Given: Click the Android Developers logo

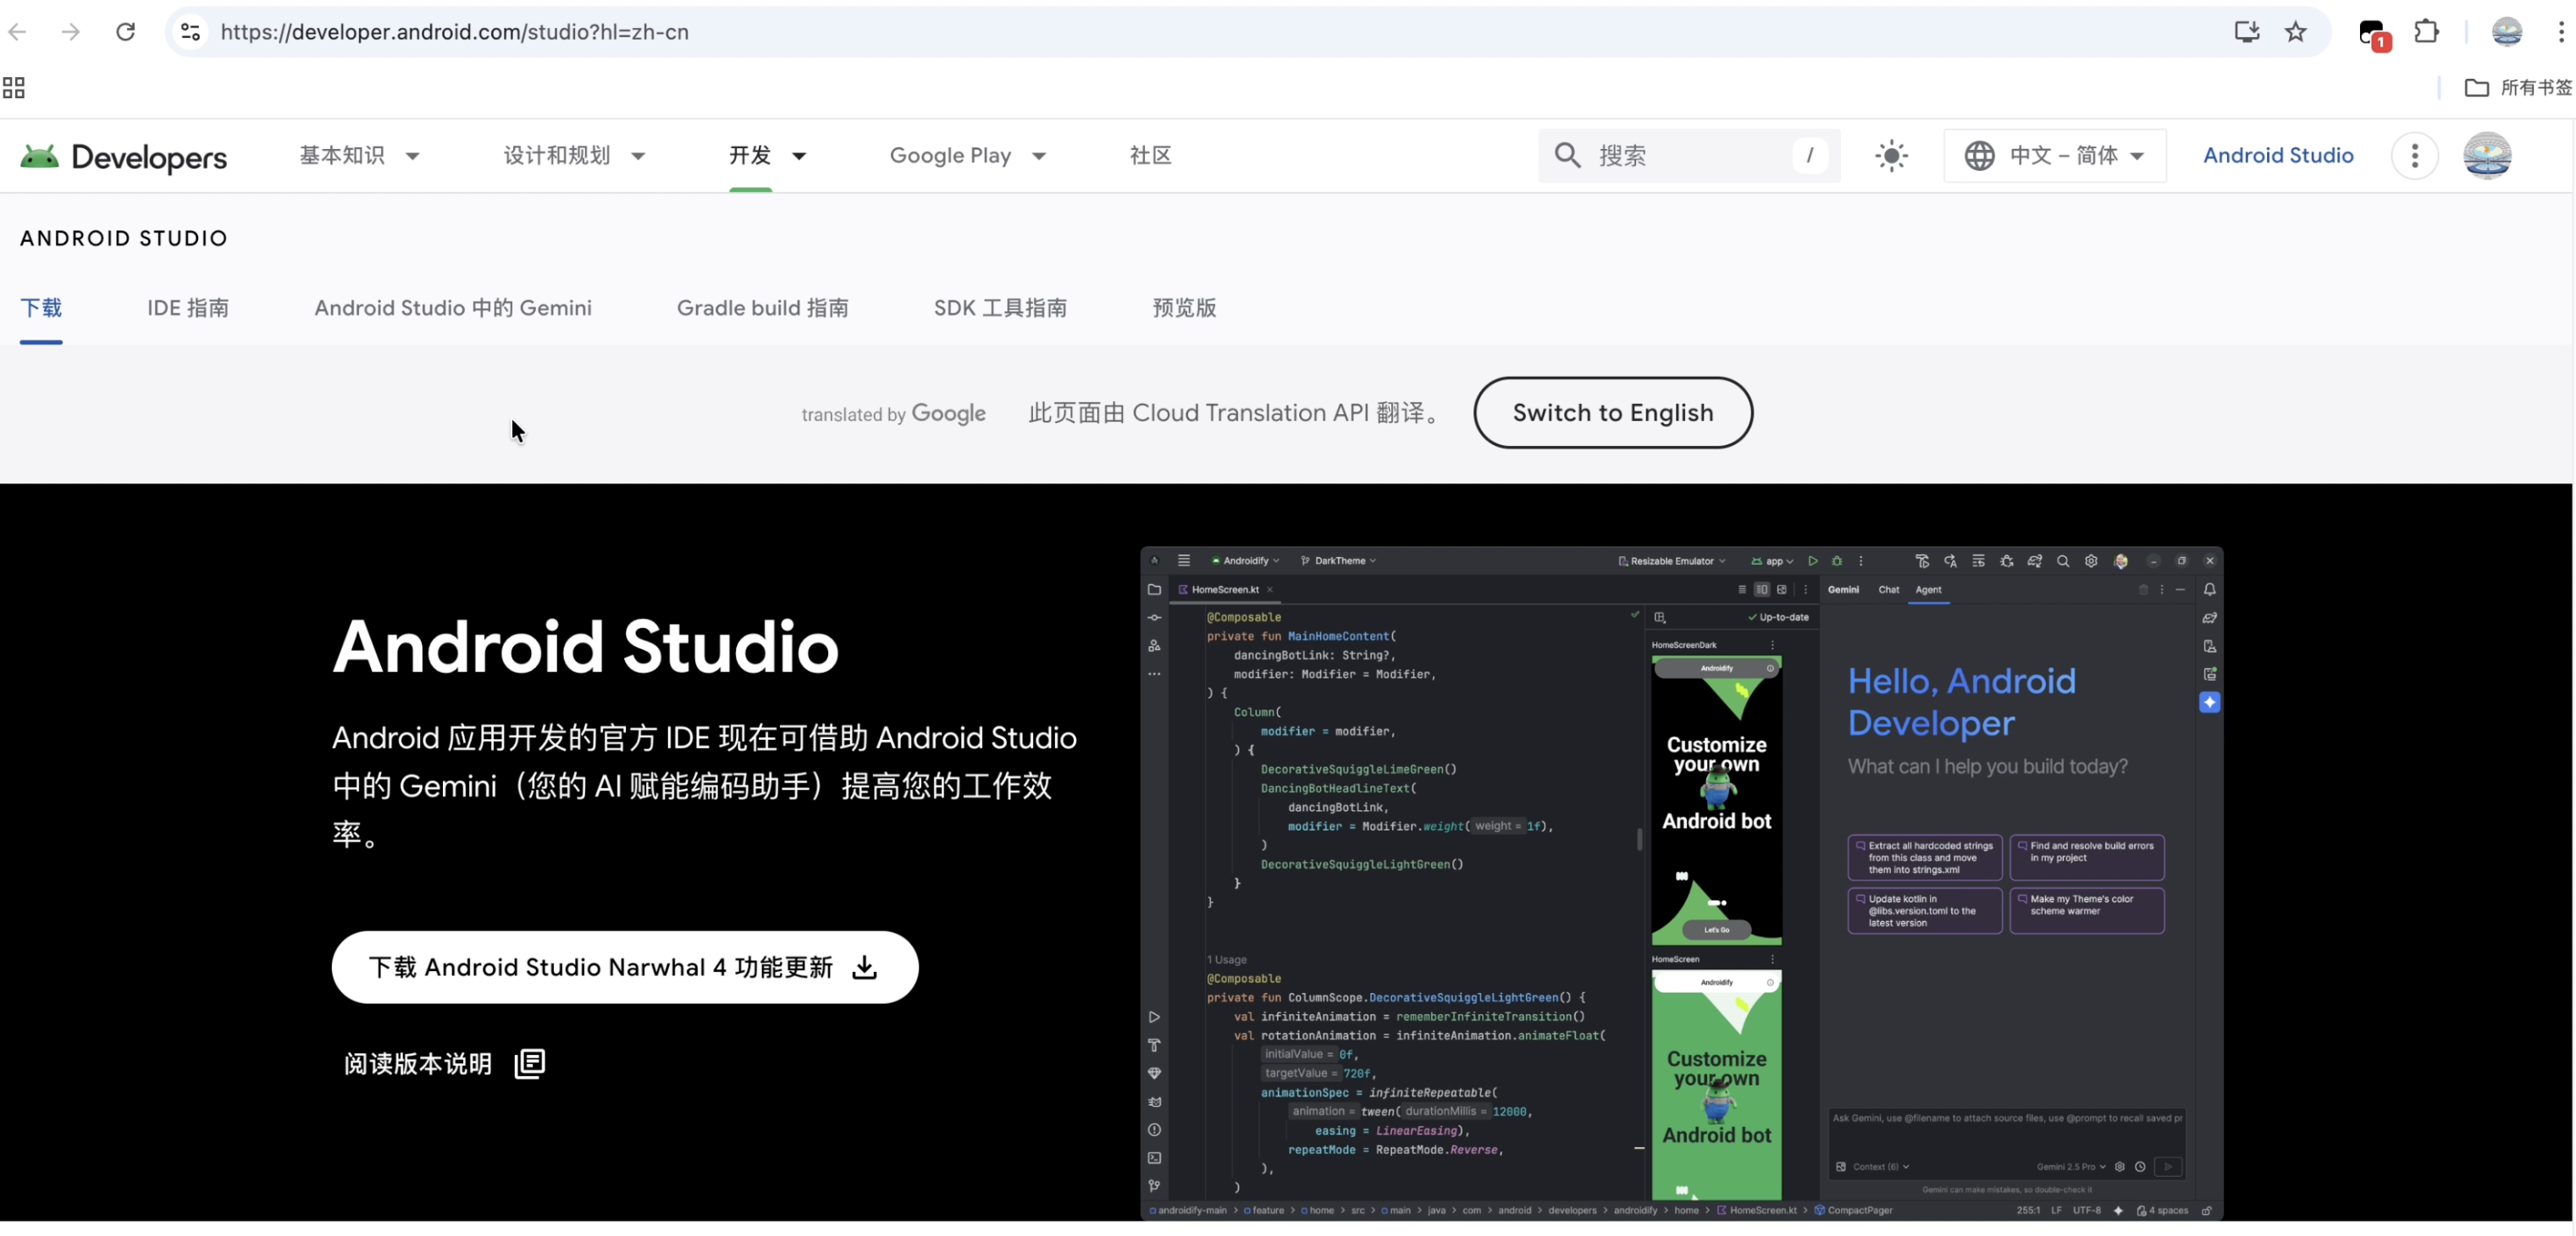Looking at the screenshot, I should click(x=124, y=156).
